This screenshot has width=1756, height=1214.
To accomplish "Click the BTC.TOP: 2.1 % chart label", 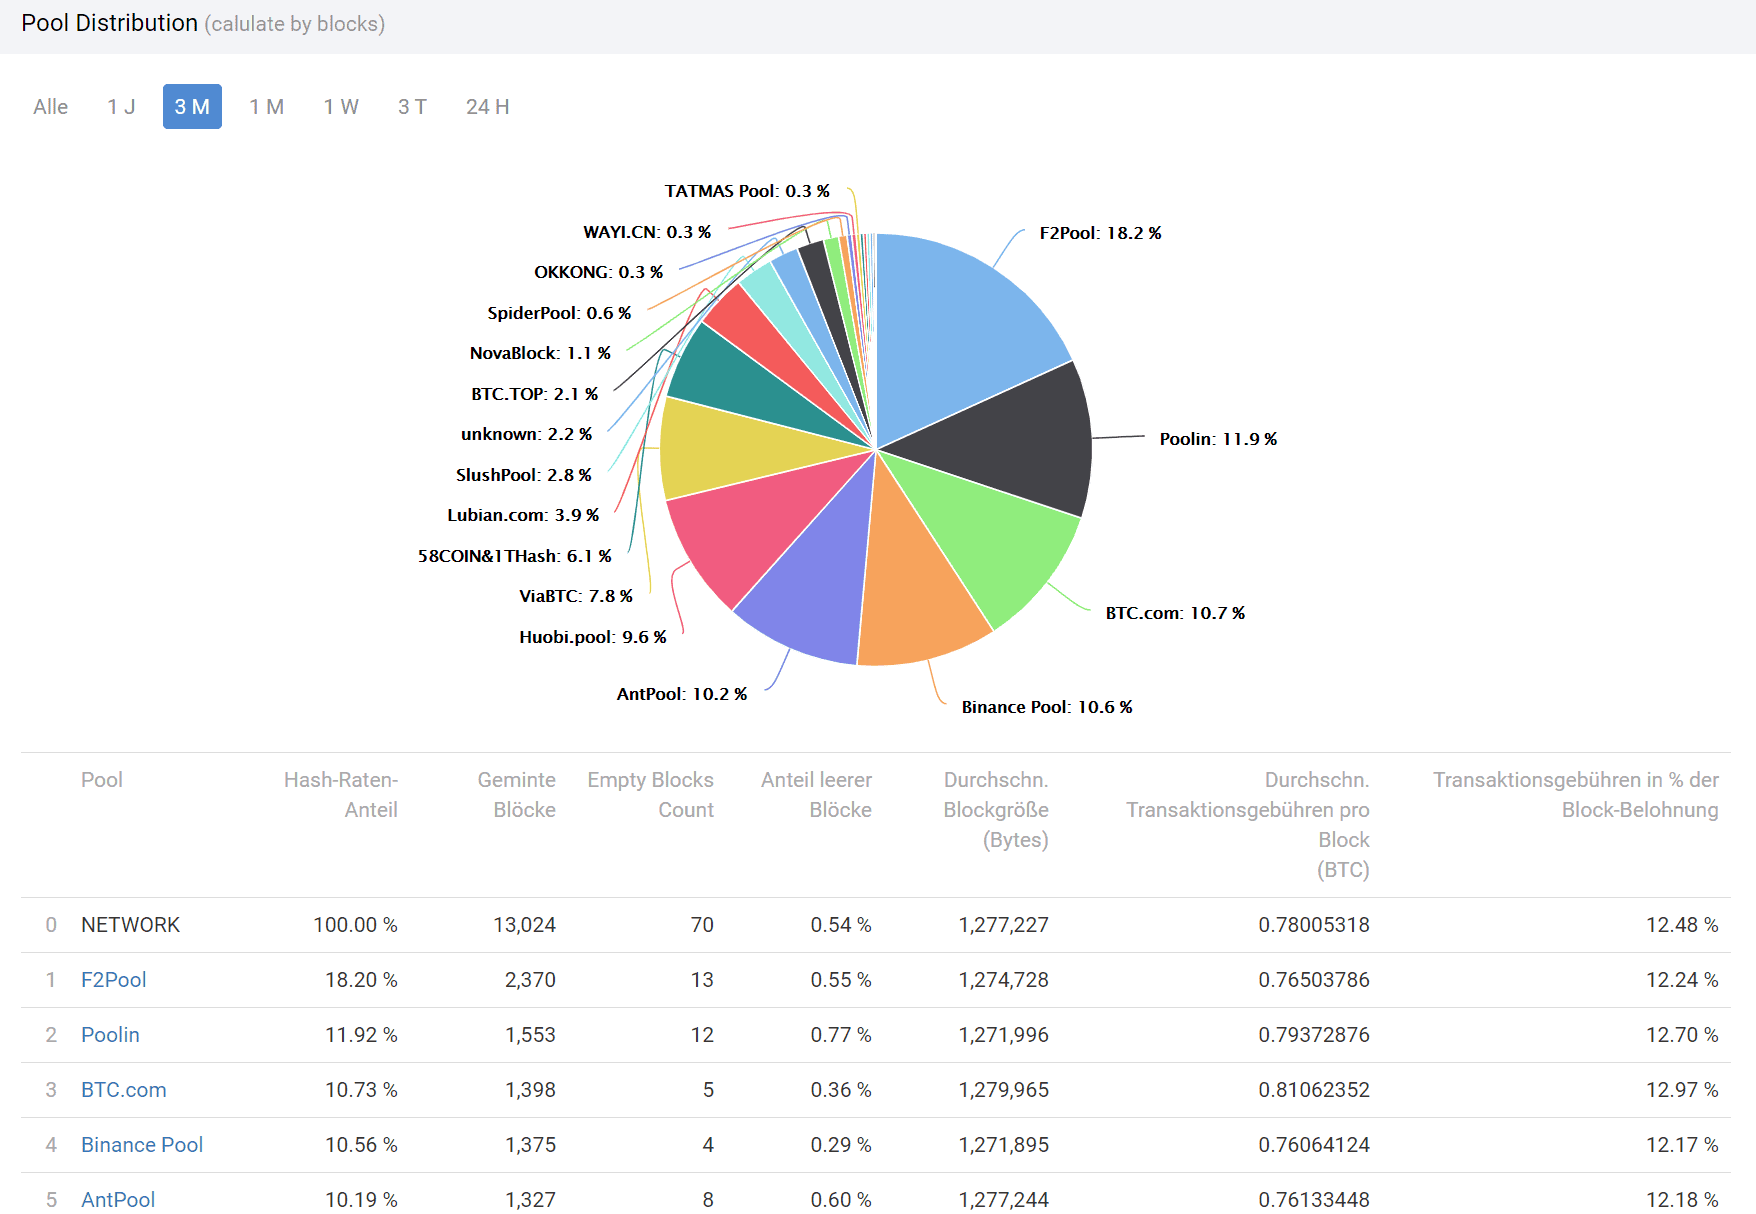I will pos(535,394).
